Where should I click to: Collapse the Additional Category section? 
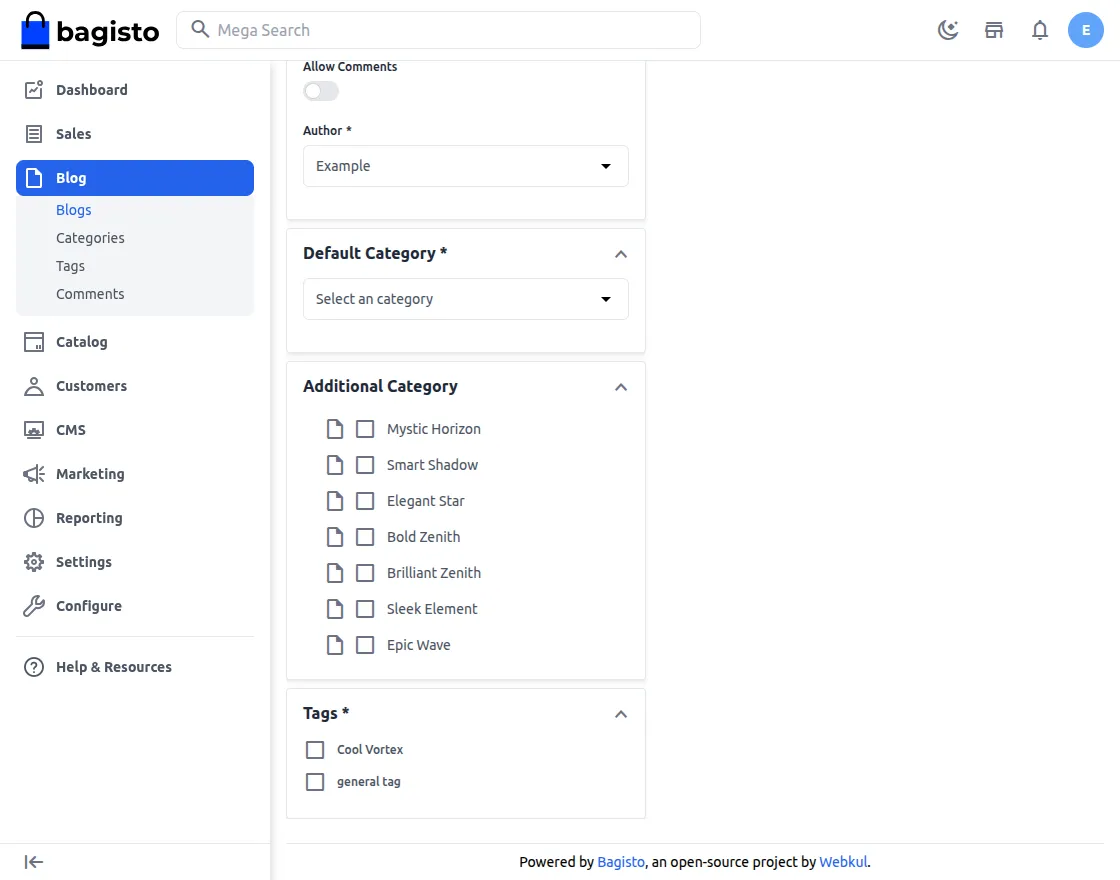pos(621,387)
